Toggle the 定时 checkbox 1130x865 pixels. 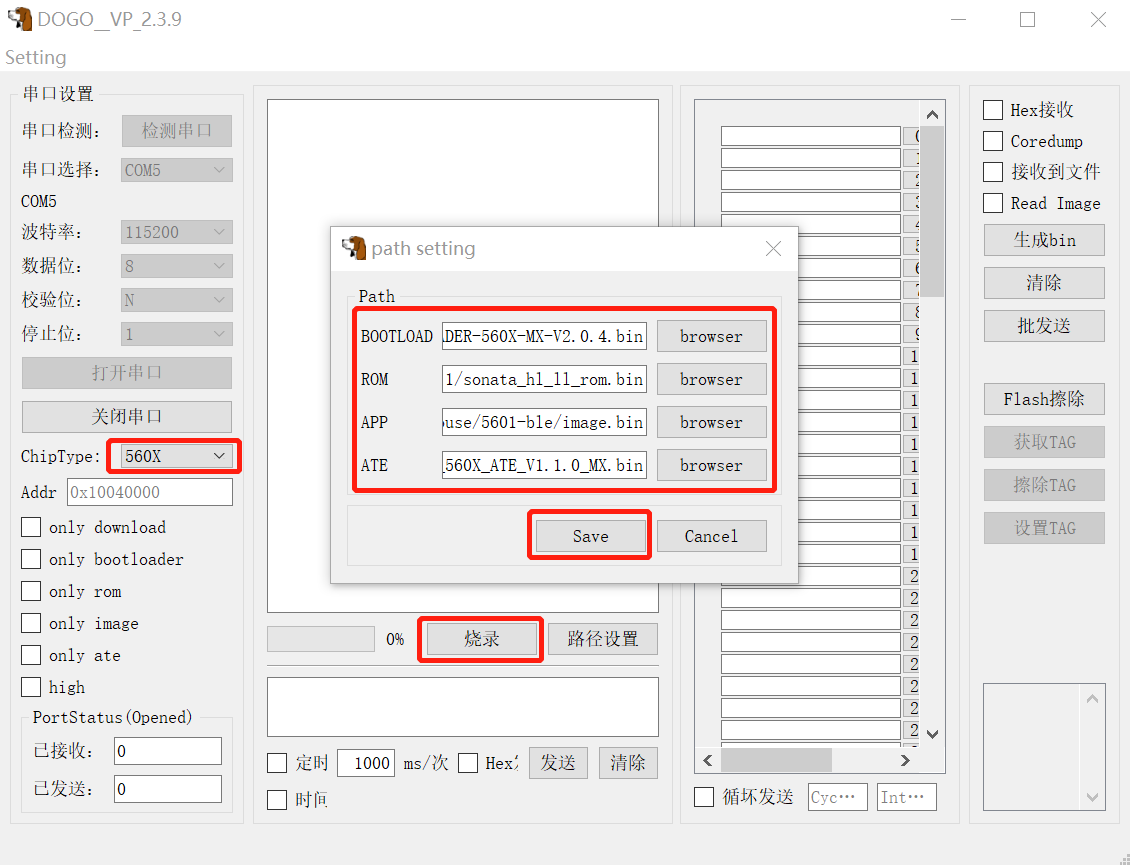(277, 763)
